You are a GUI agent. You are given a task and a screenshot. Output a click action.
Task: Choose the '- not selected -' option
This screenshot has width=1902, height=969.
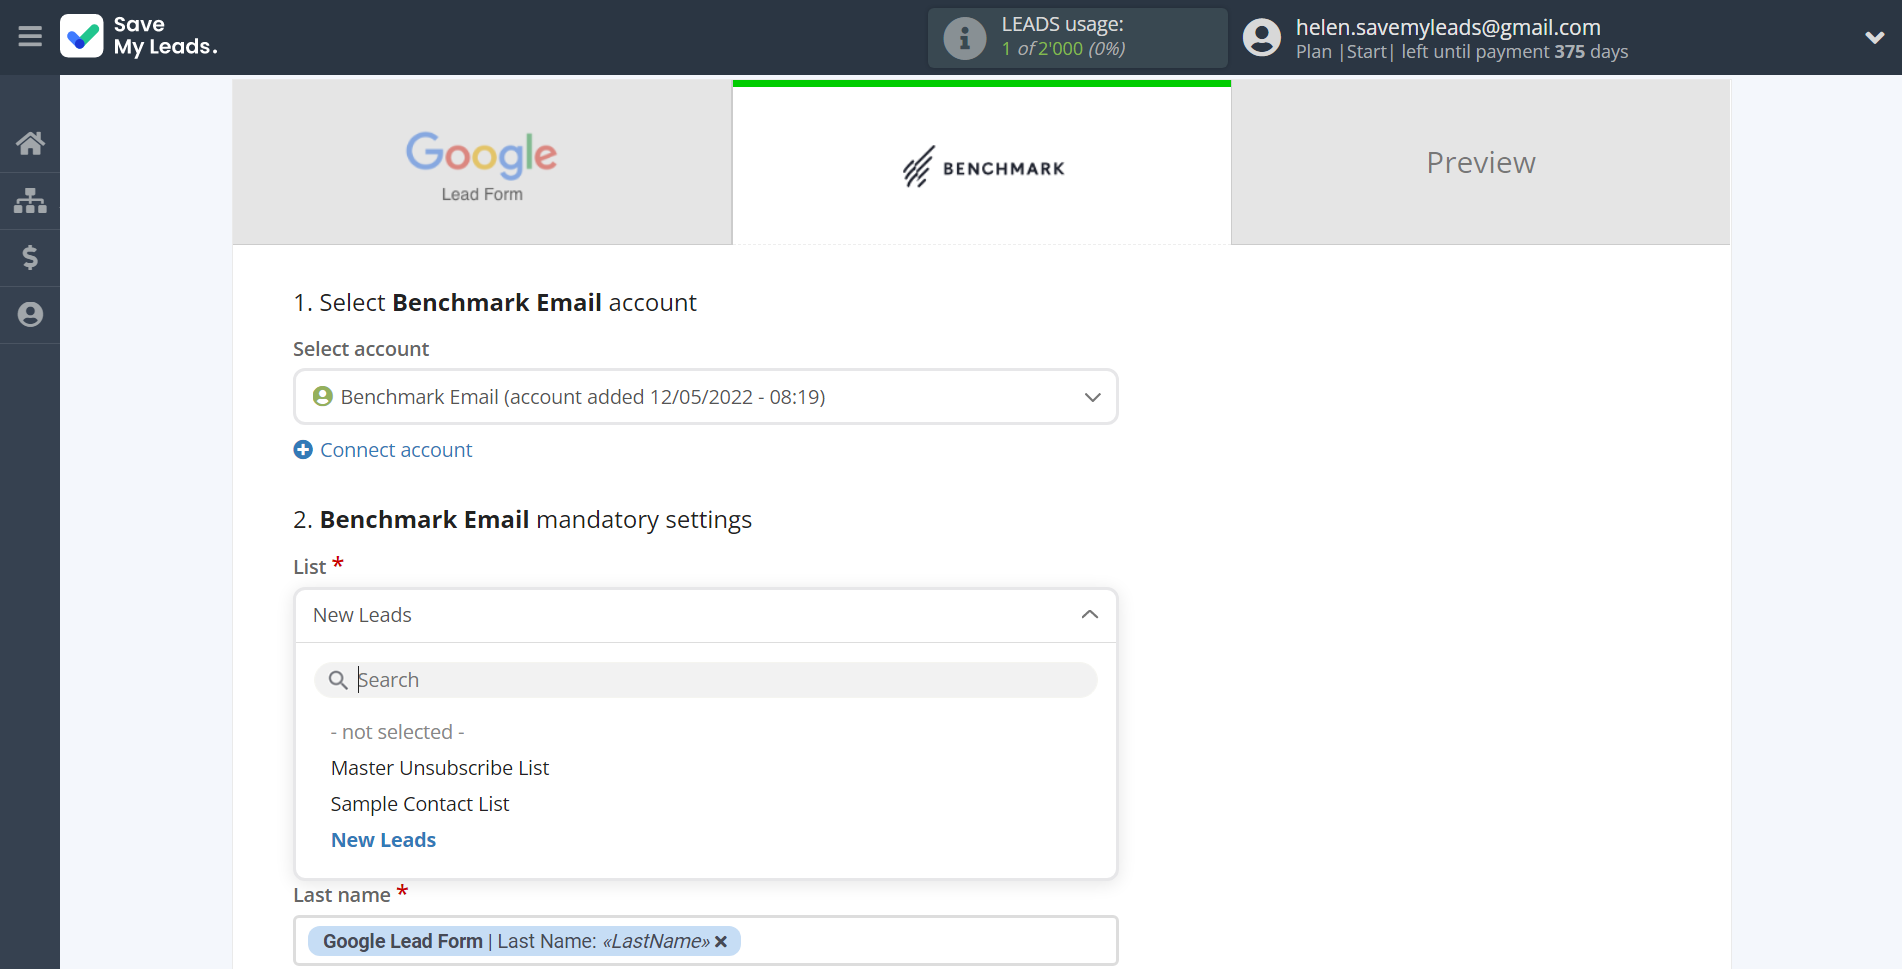click(397, 732)
